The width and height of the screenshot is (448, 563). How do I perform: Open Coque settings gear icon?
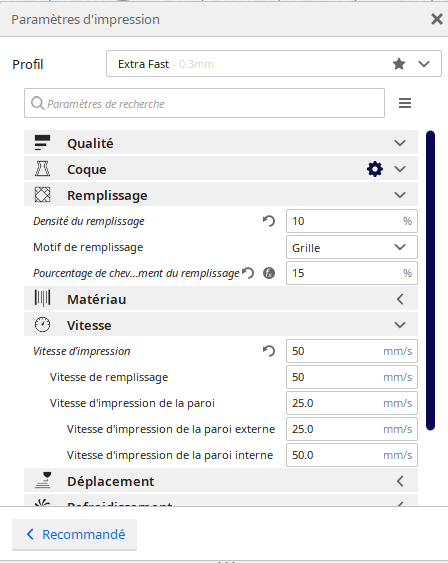click(x=375, y=169)
